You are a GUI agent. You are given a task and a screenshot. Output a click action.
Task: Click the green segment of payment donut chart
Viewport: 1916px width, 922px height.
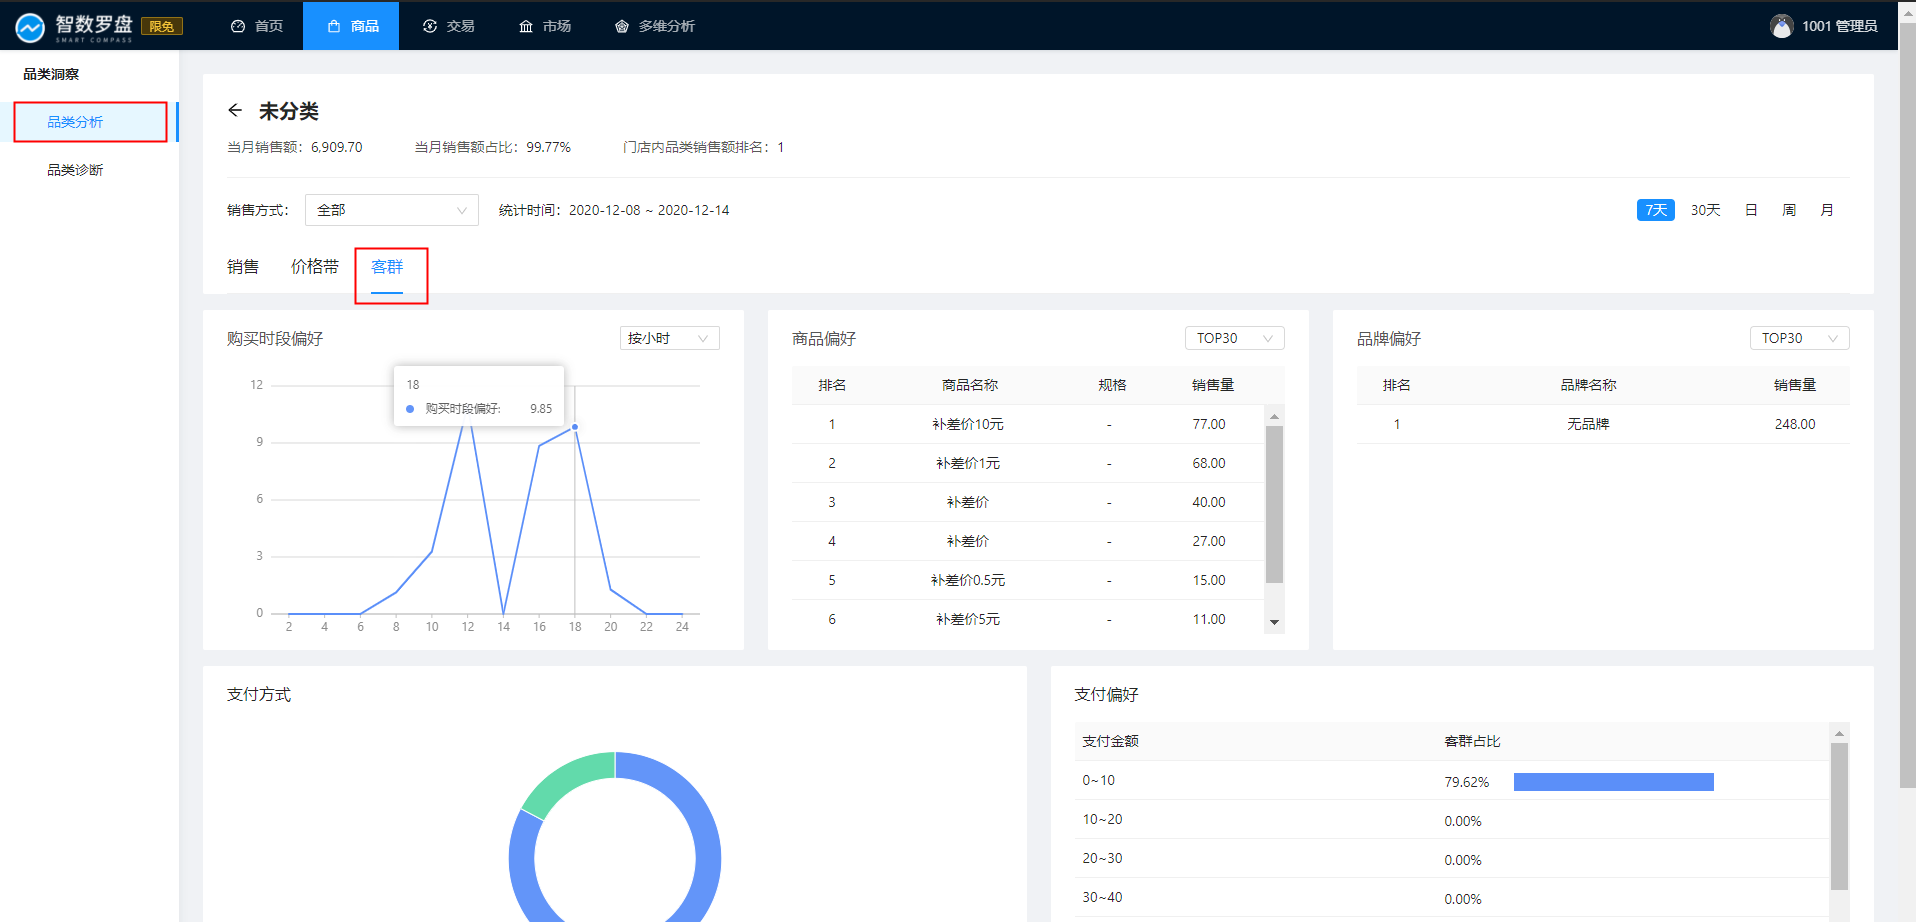pyautogui.click(x=565, y=781)
